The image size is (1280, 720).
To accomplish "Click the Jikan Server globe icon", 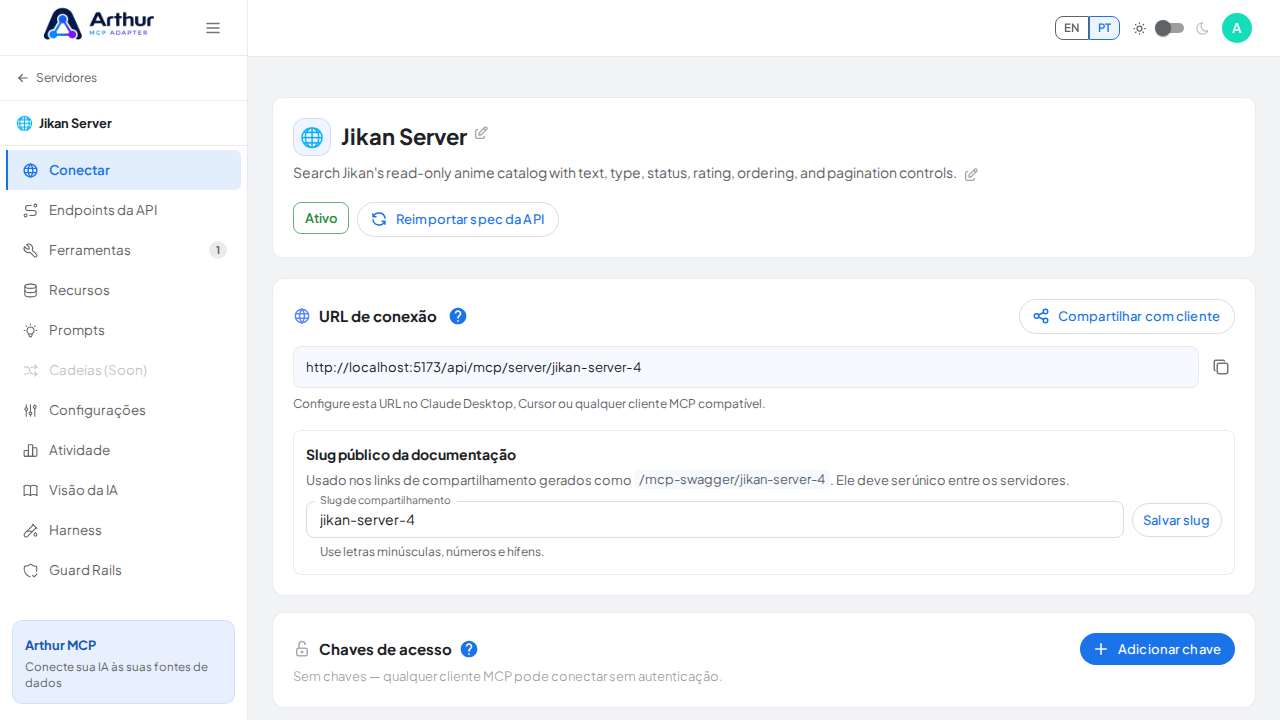I will (x=312, y=137).
